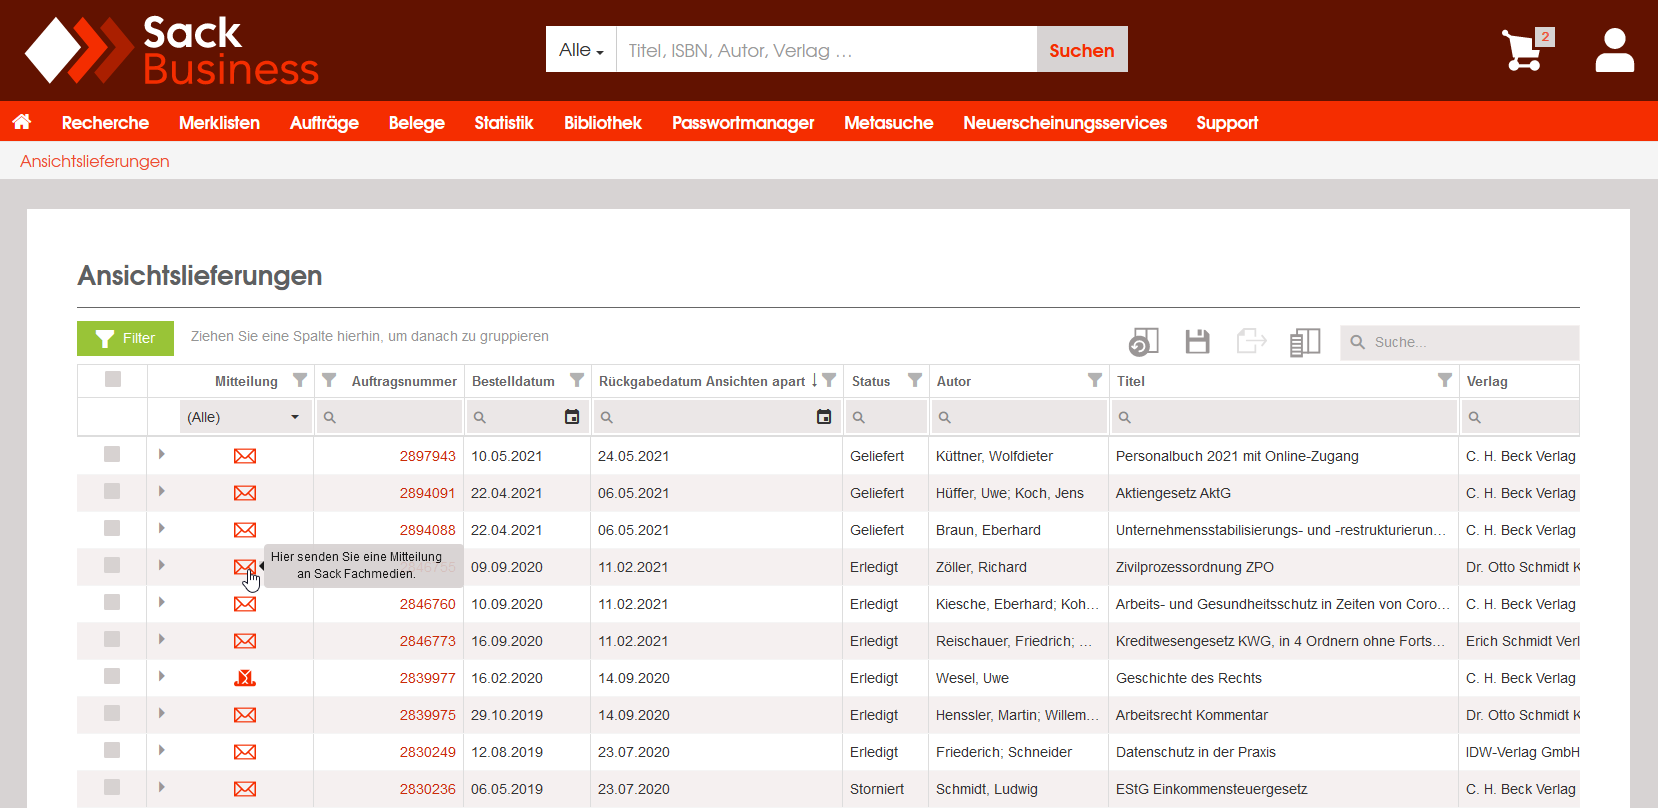Viewport: 1658px width, 808px height.
Task: Click the Ansichtslieferungen breadcrumb link
Action: 95,161
